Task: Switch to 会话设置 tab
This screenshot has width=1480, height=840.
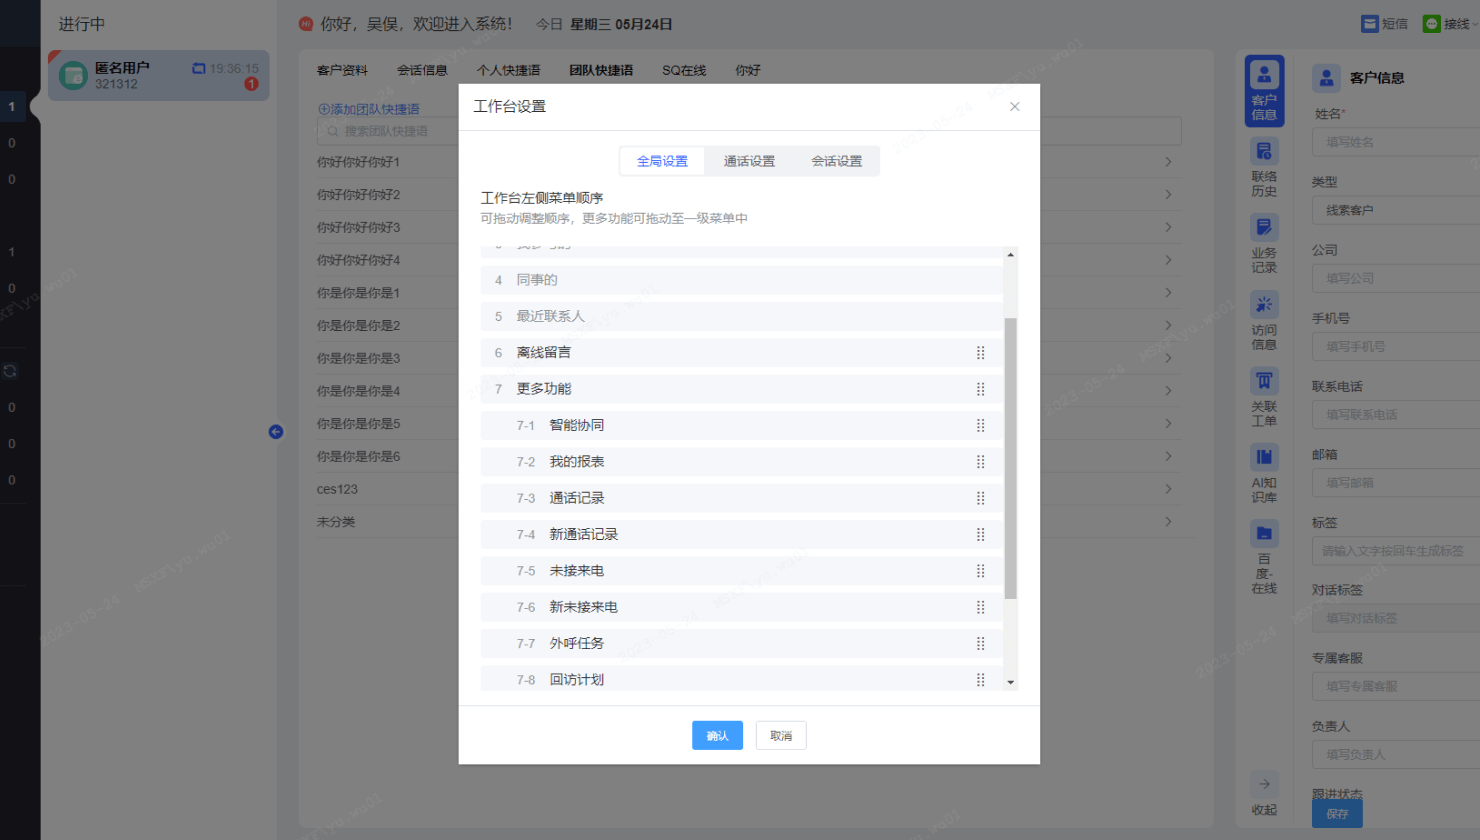Action: [836, 161]
